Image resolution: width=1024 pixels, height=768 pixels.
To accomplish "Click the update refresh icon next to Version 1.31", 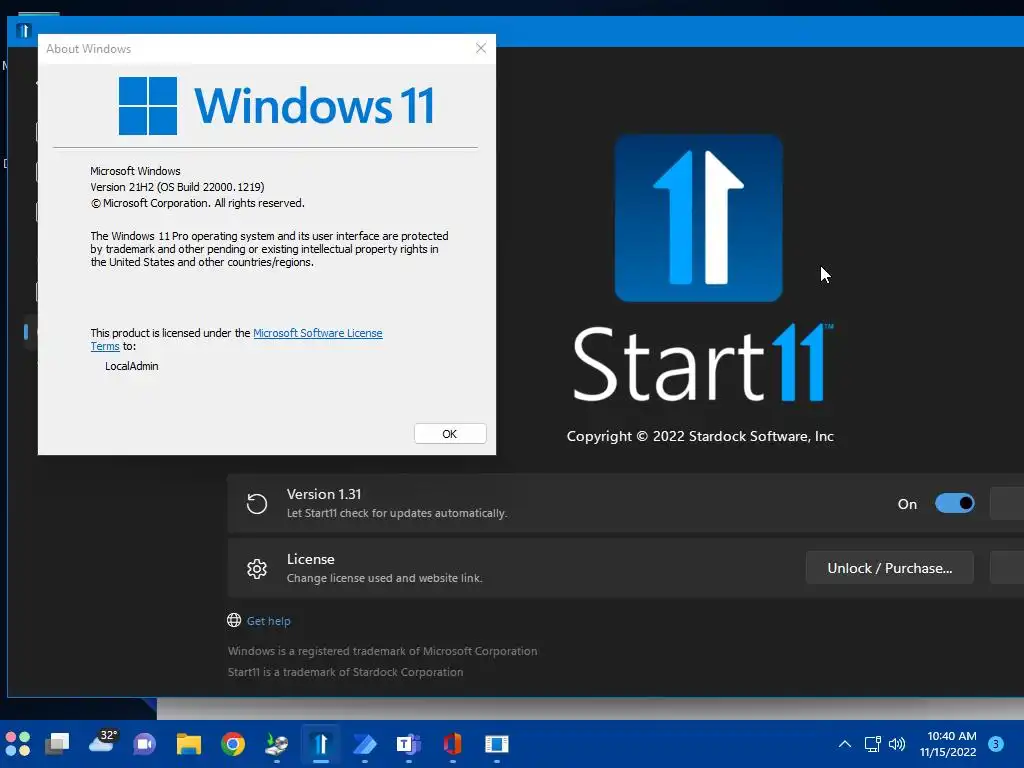I will 257,504.
